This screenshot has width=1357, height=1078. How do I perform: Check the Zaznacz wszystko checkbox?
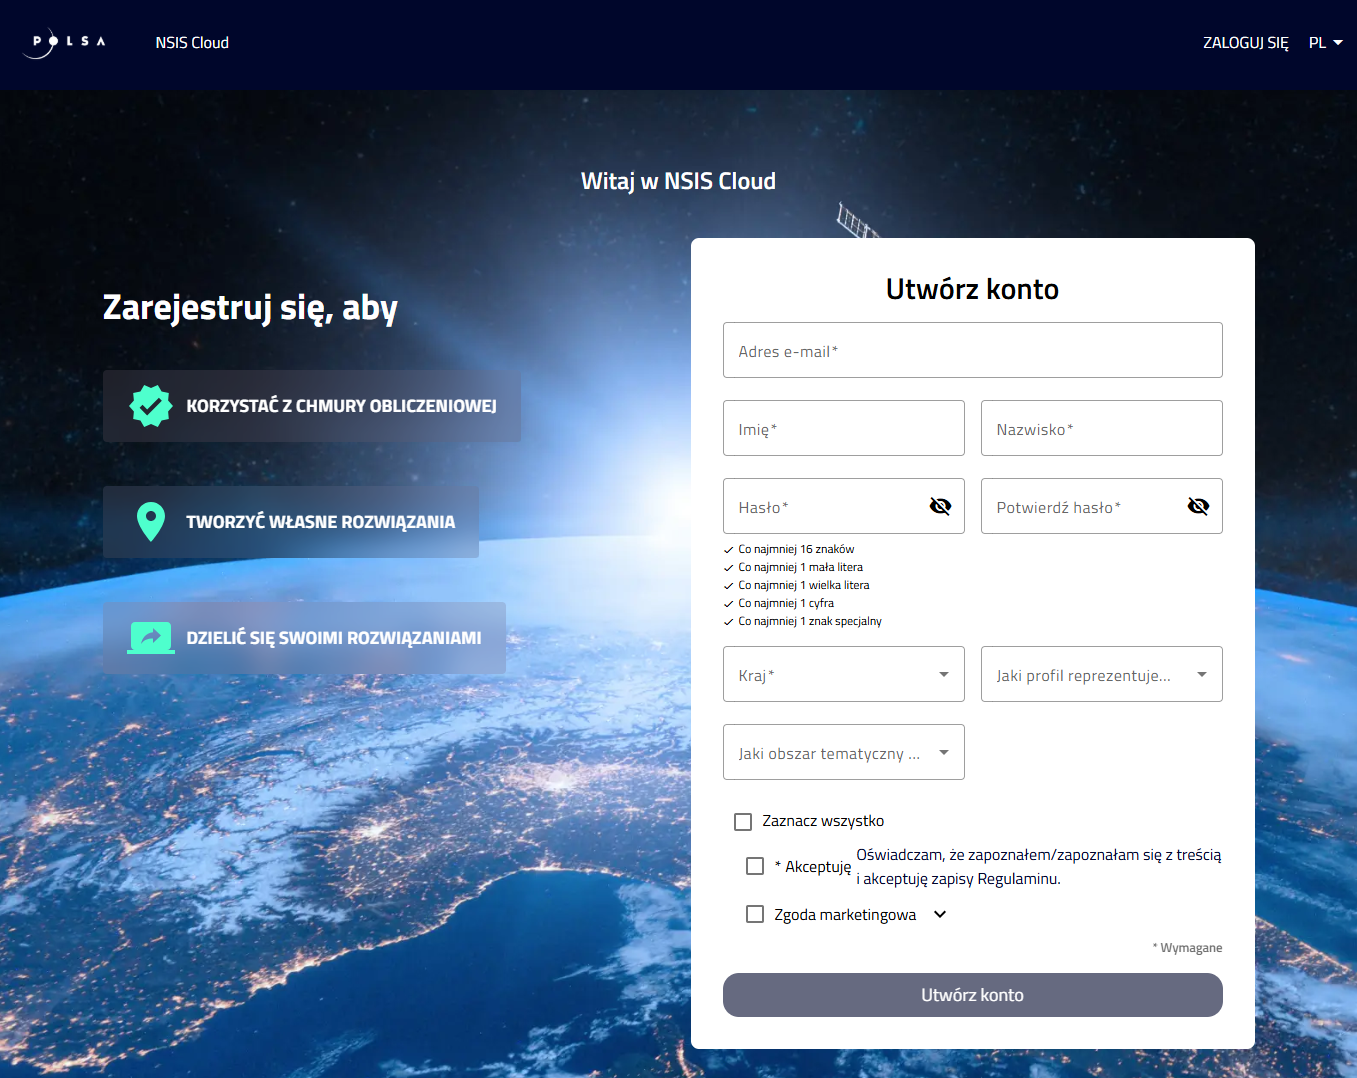[x=743, y=822]
